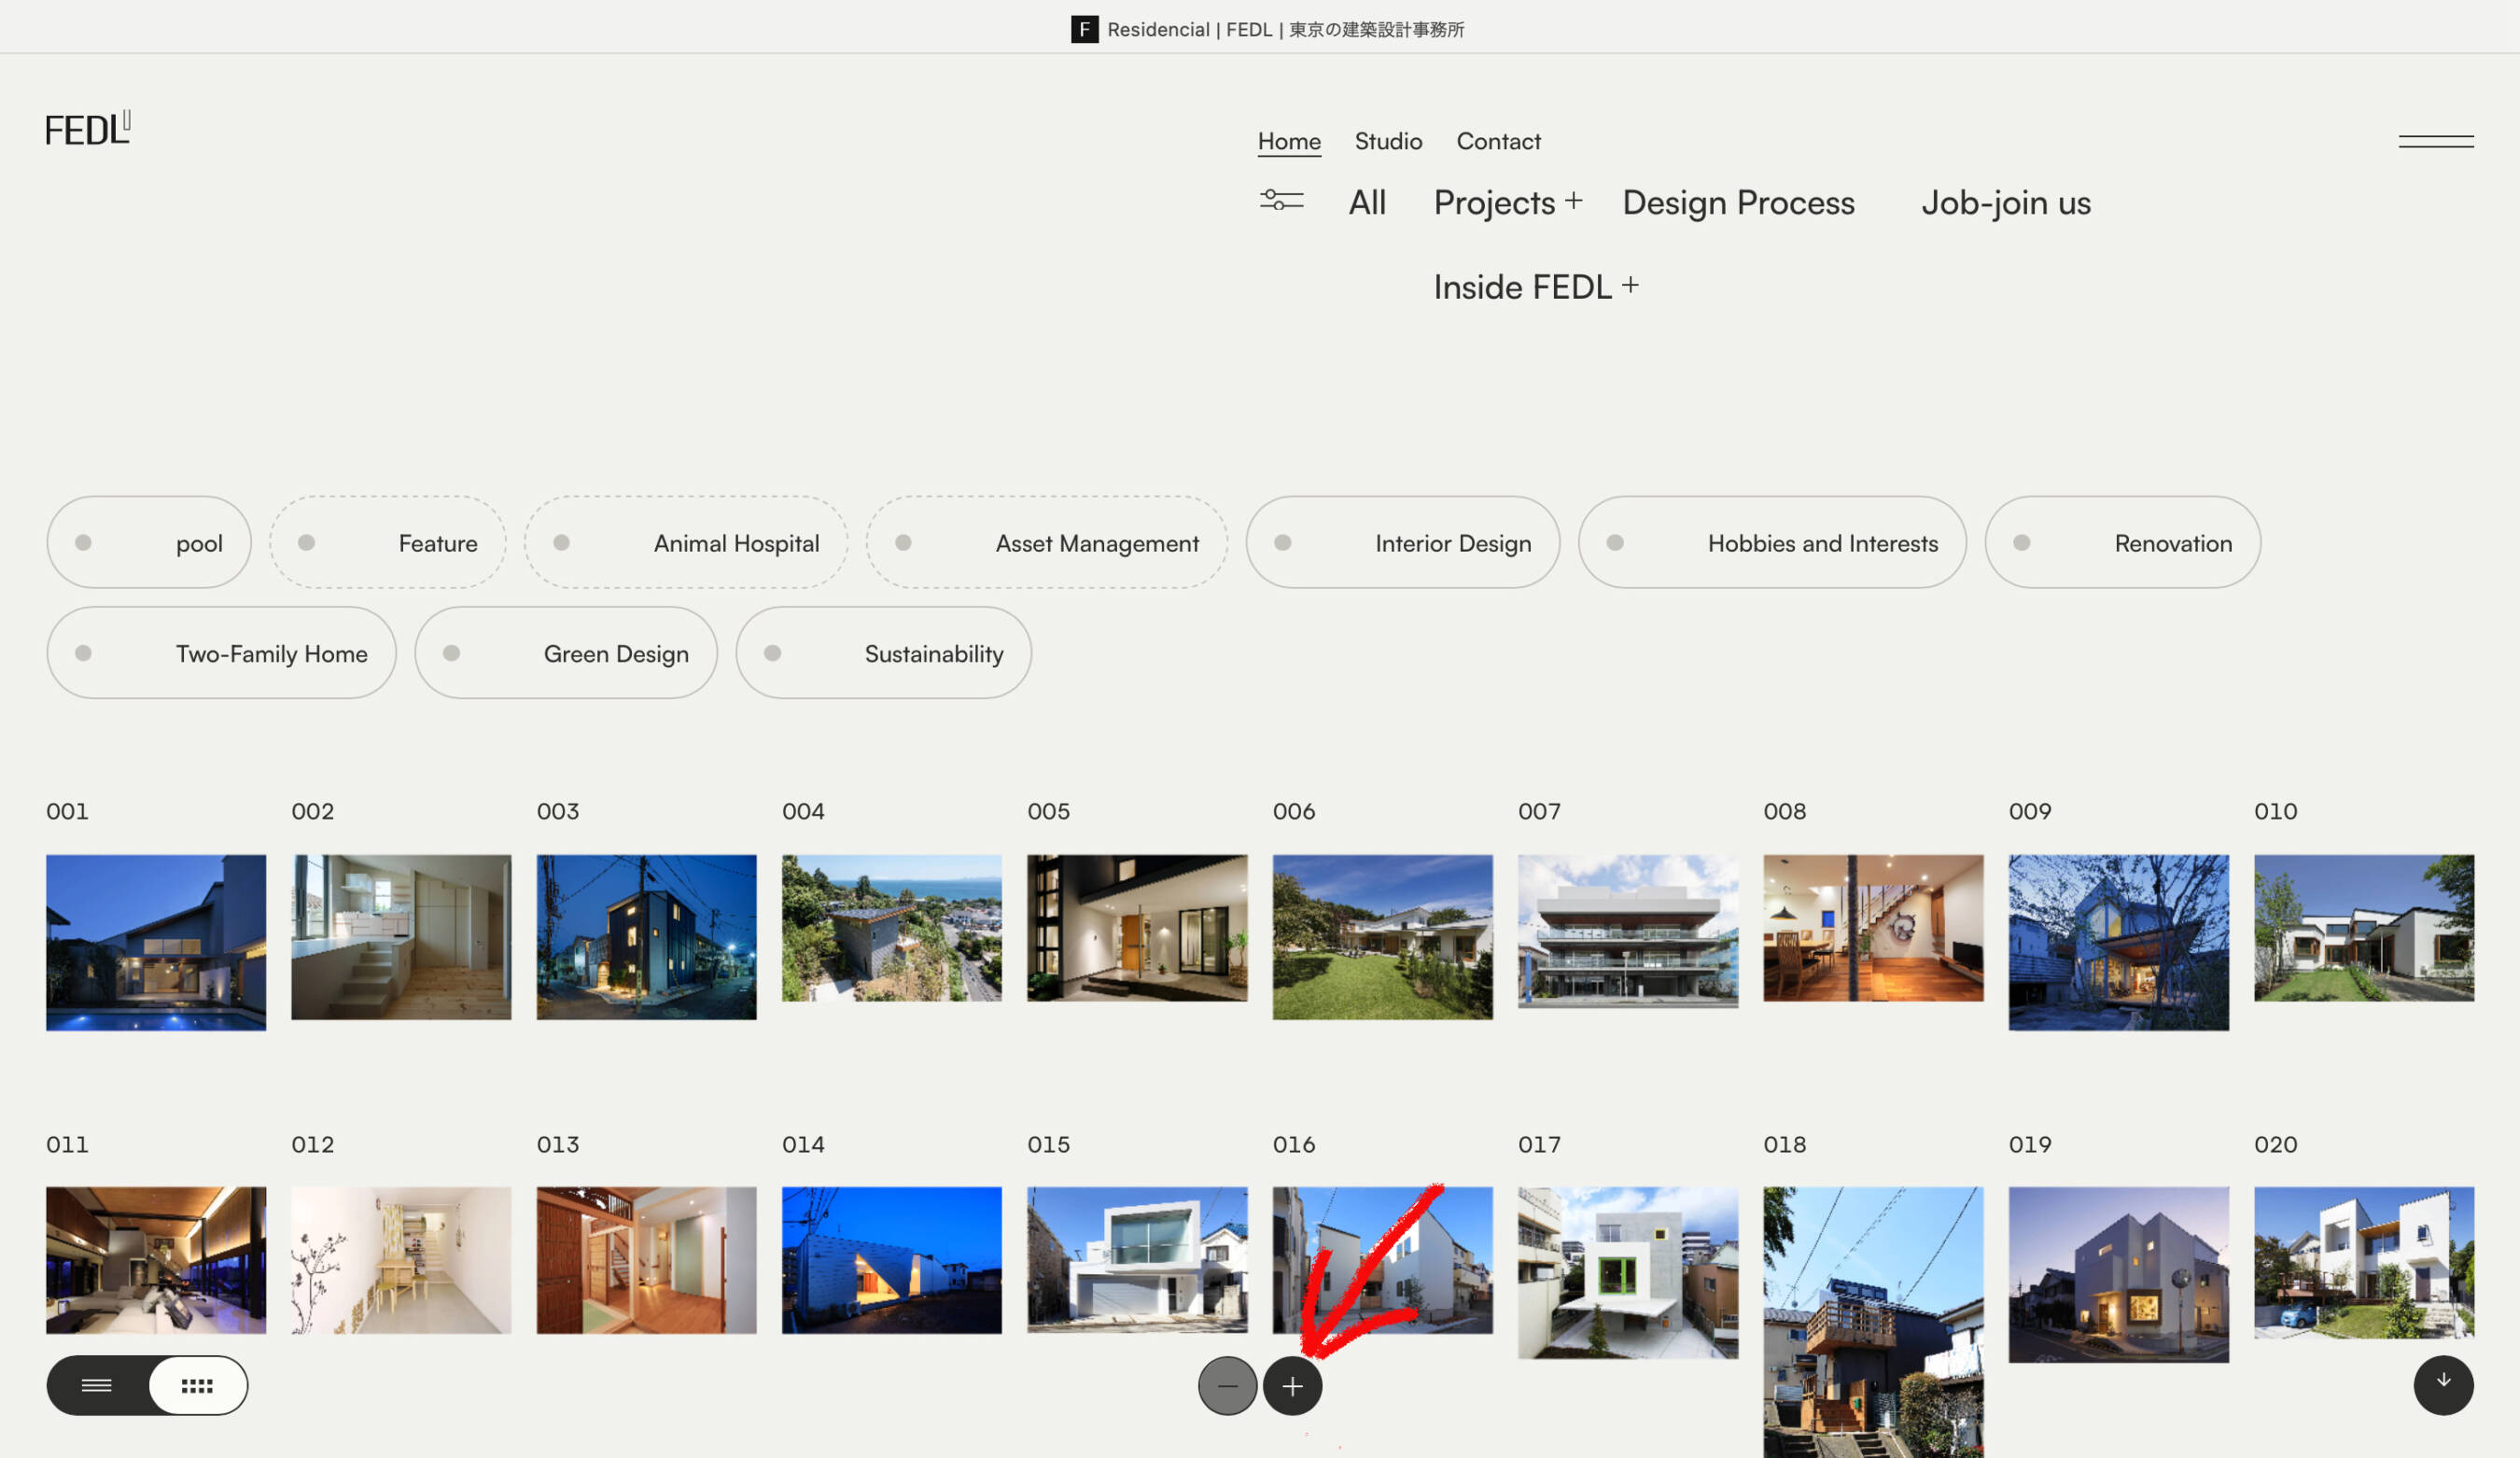This screenshot has height=1458, width=2520.
Task: Click the FEDL logo
Action: pyautogui.click(x=88, y=128)
